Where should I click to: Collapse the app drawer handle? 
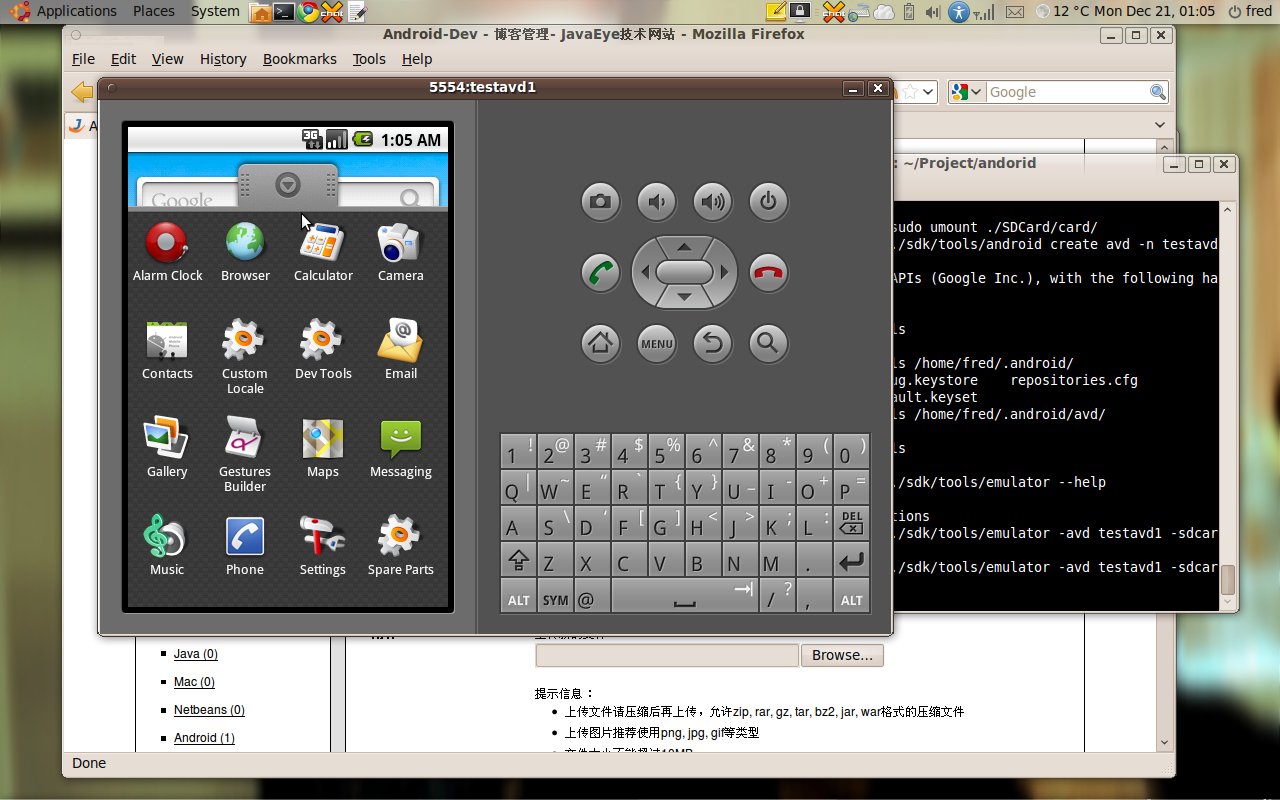click(x=288, y=184)
